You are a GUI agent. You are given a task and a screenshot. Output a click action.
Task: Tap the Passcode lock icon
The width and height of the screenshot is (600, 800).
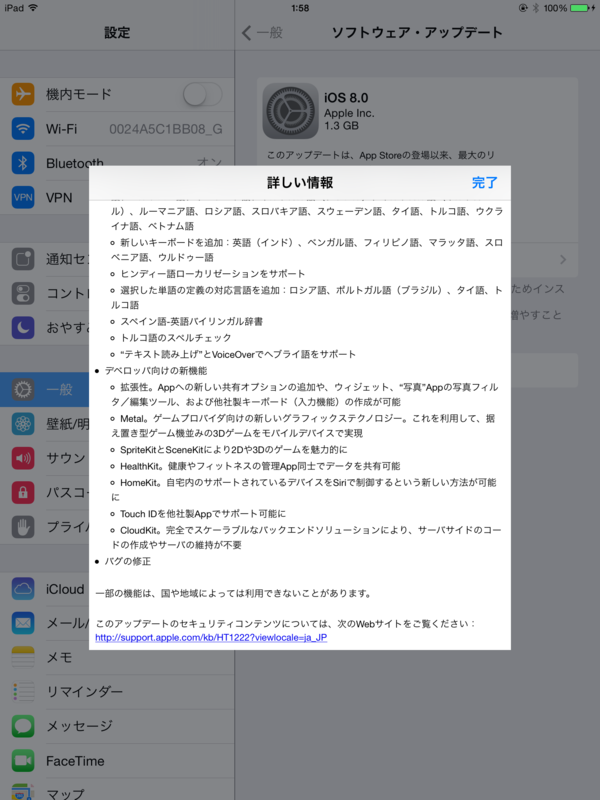(x=23, y=492)
